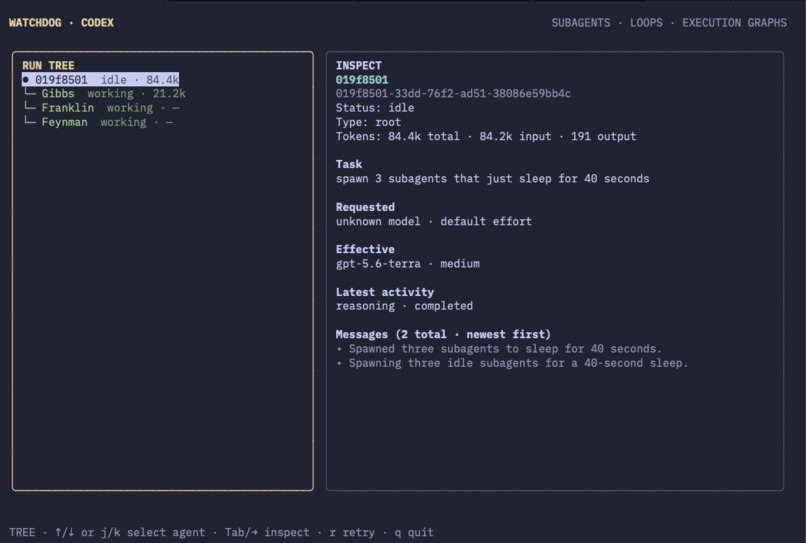The width and height of the screenshot is (806, 543).
Task: Click the Requested section heading
Action: coord(365,207)
